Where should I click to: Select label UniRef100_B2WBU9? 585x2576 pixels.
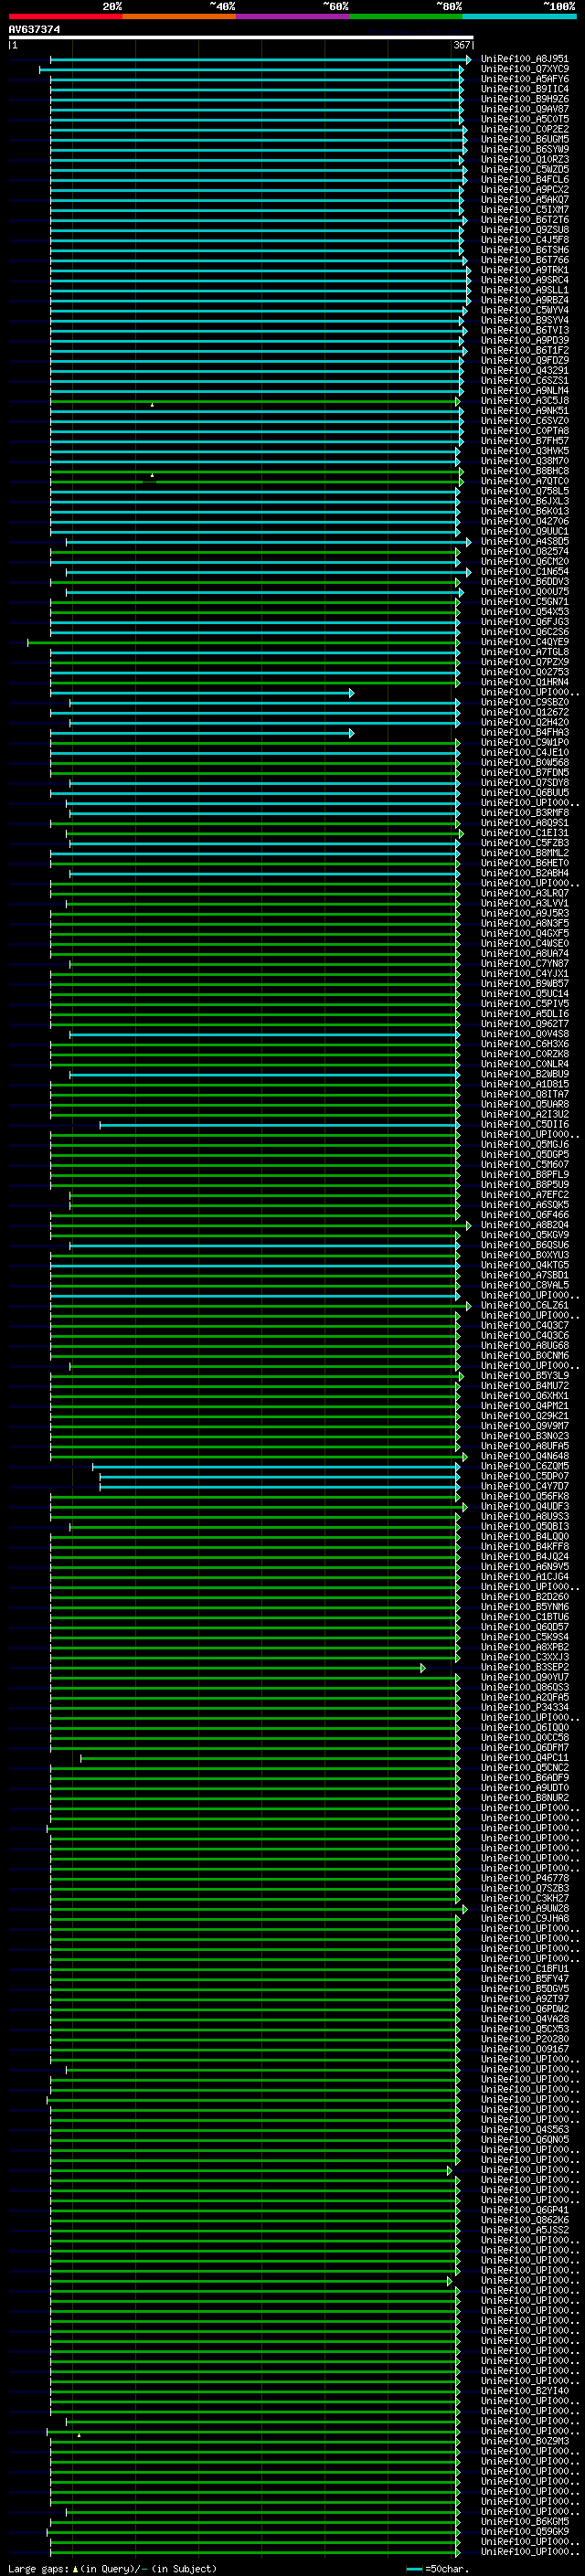pos(524,1074)
